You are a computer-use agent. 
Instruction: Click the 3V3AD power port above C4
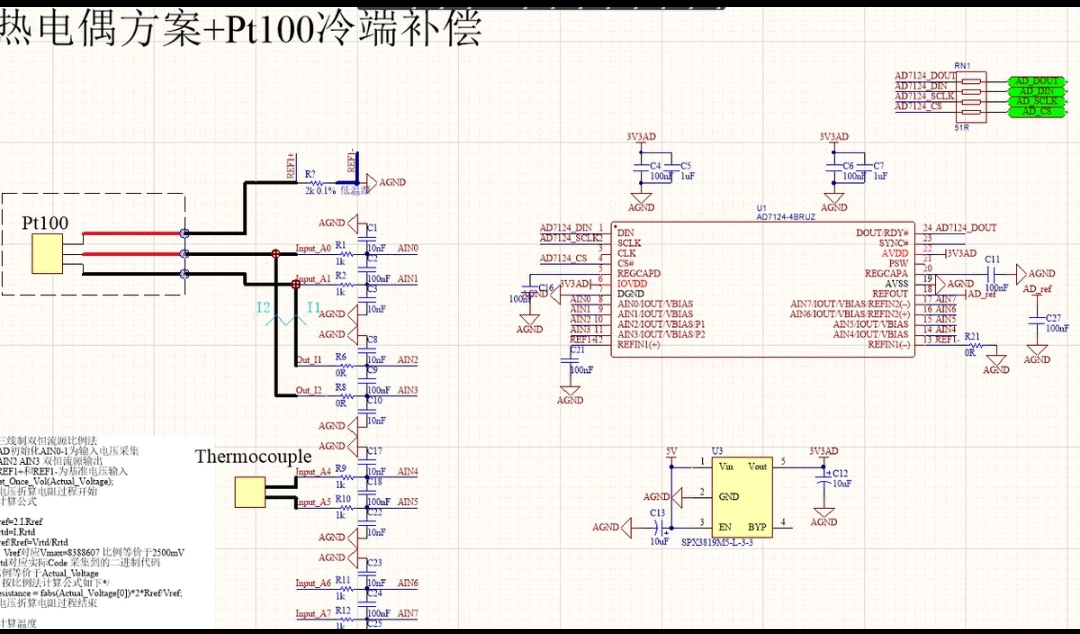[x=641, y=139]
